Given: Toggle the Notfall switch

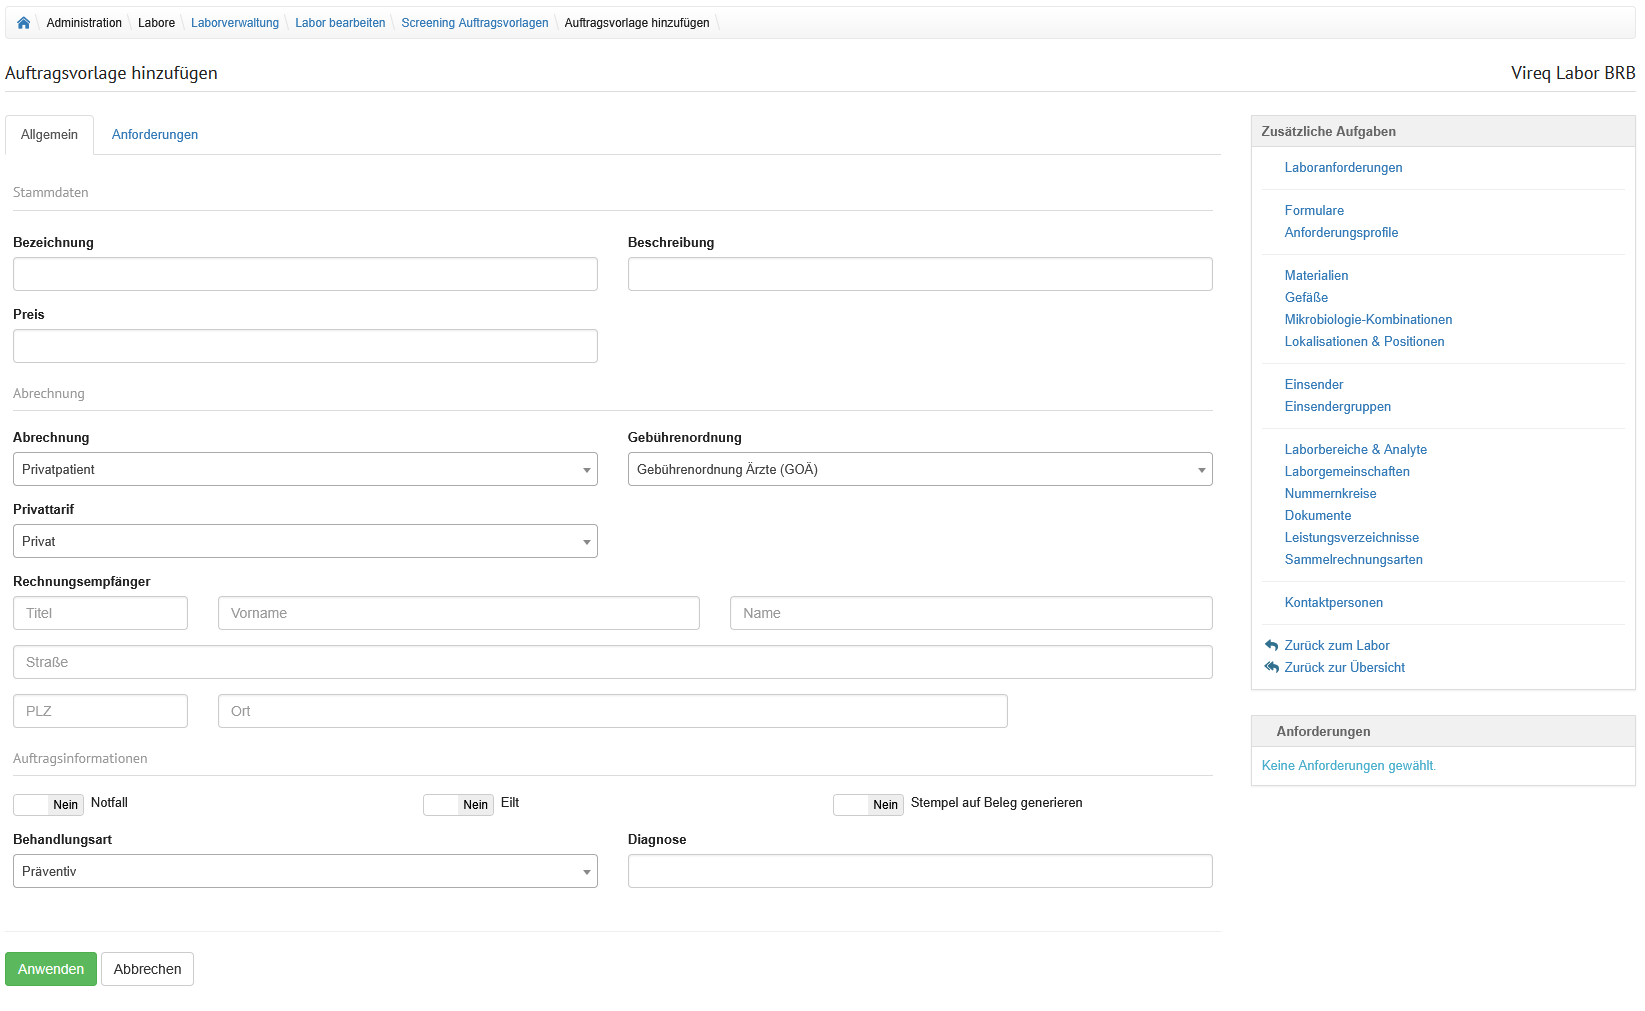Looking at the screenshot, I should pos(48,805).
